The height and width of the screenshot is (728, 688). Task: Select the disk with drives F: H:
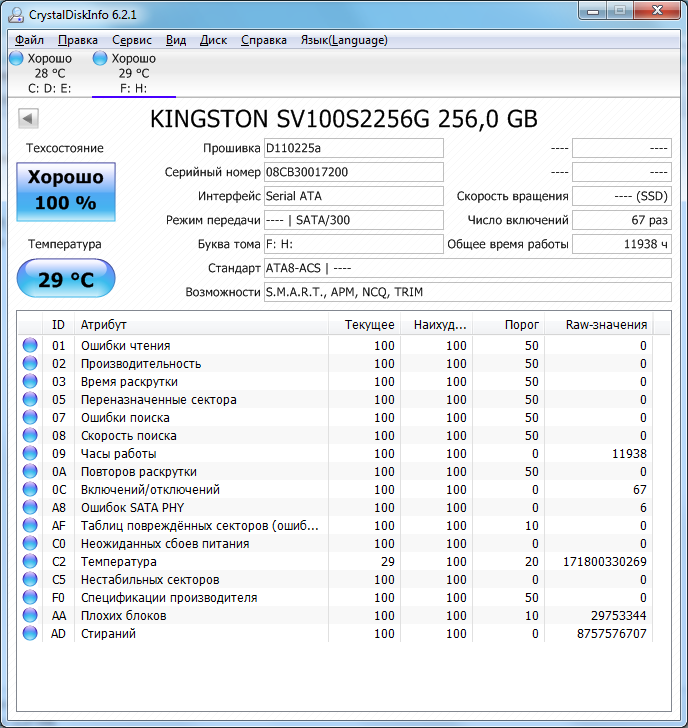click(x=133, y=73)
